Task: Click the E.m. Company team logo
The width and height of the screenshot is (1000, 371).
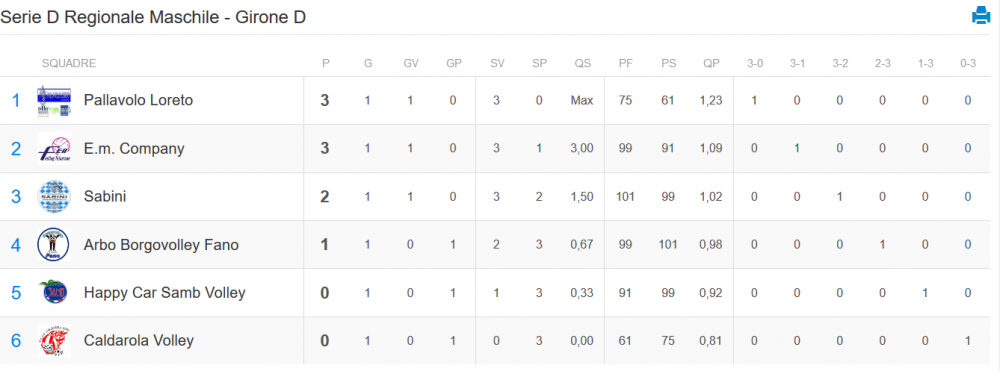Action: coord(54,149)
